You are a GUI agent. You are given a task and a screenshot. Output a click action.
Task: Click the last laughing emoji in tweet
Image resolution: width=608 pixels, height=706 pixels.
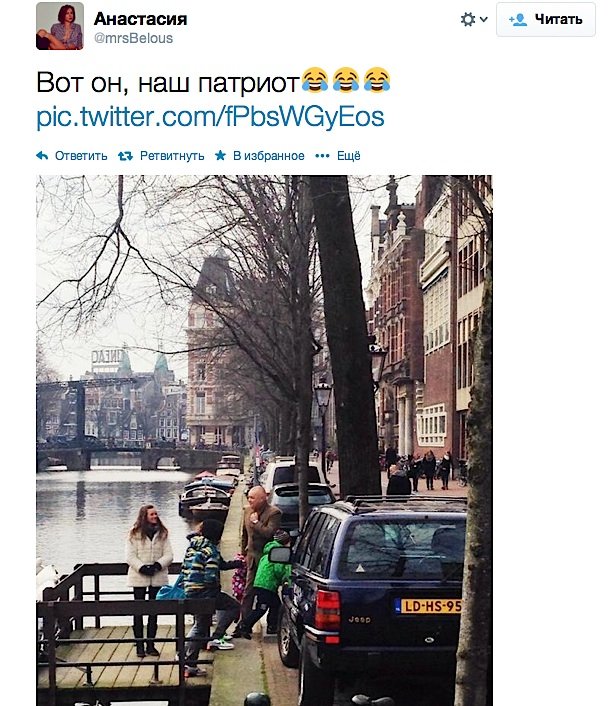click(x=377, y=80)
